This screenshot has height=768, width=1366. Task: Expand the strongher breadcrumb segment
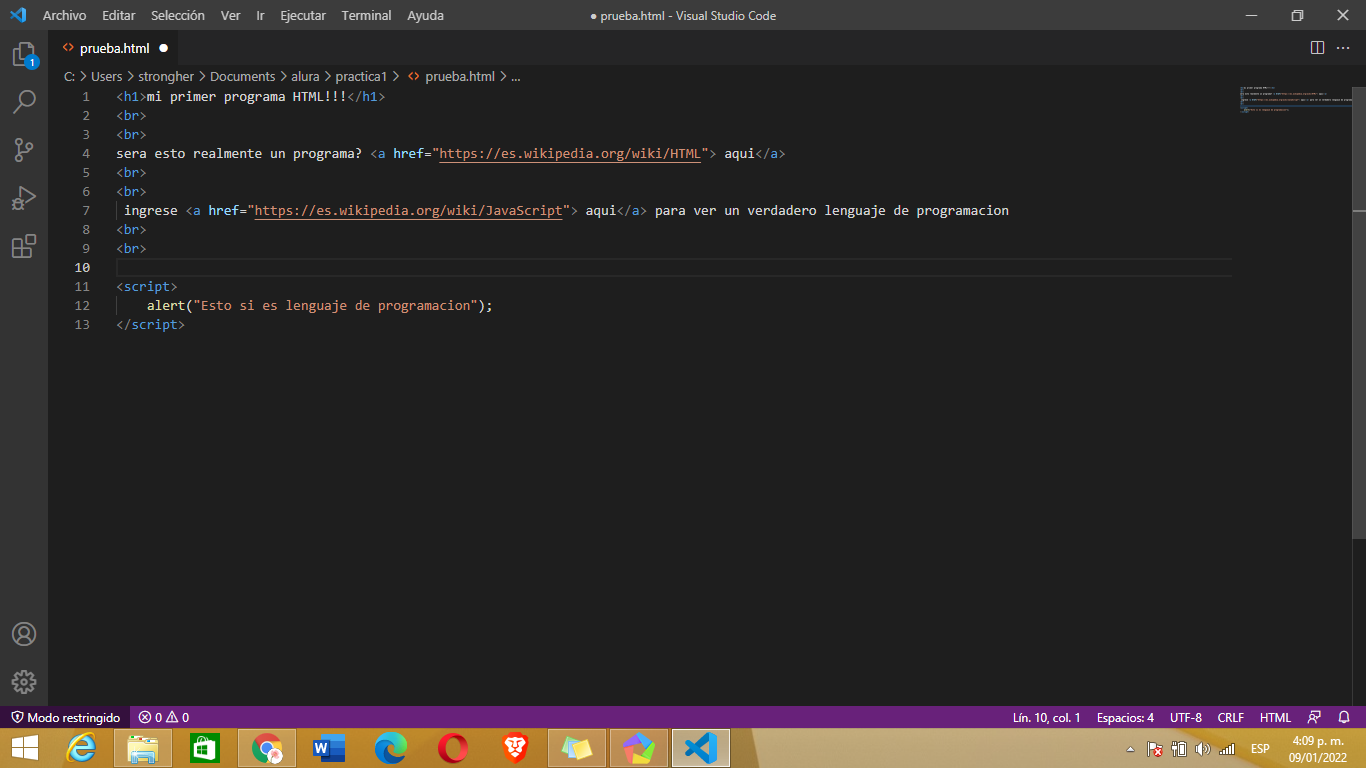(x=166, y=76)
